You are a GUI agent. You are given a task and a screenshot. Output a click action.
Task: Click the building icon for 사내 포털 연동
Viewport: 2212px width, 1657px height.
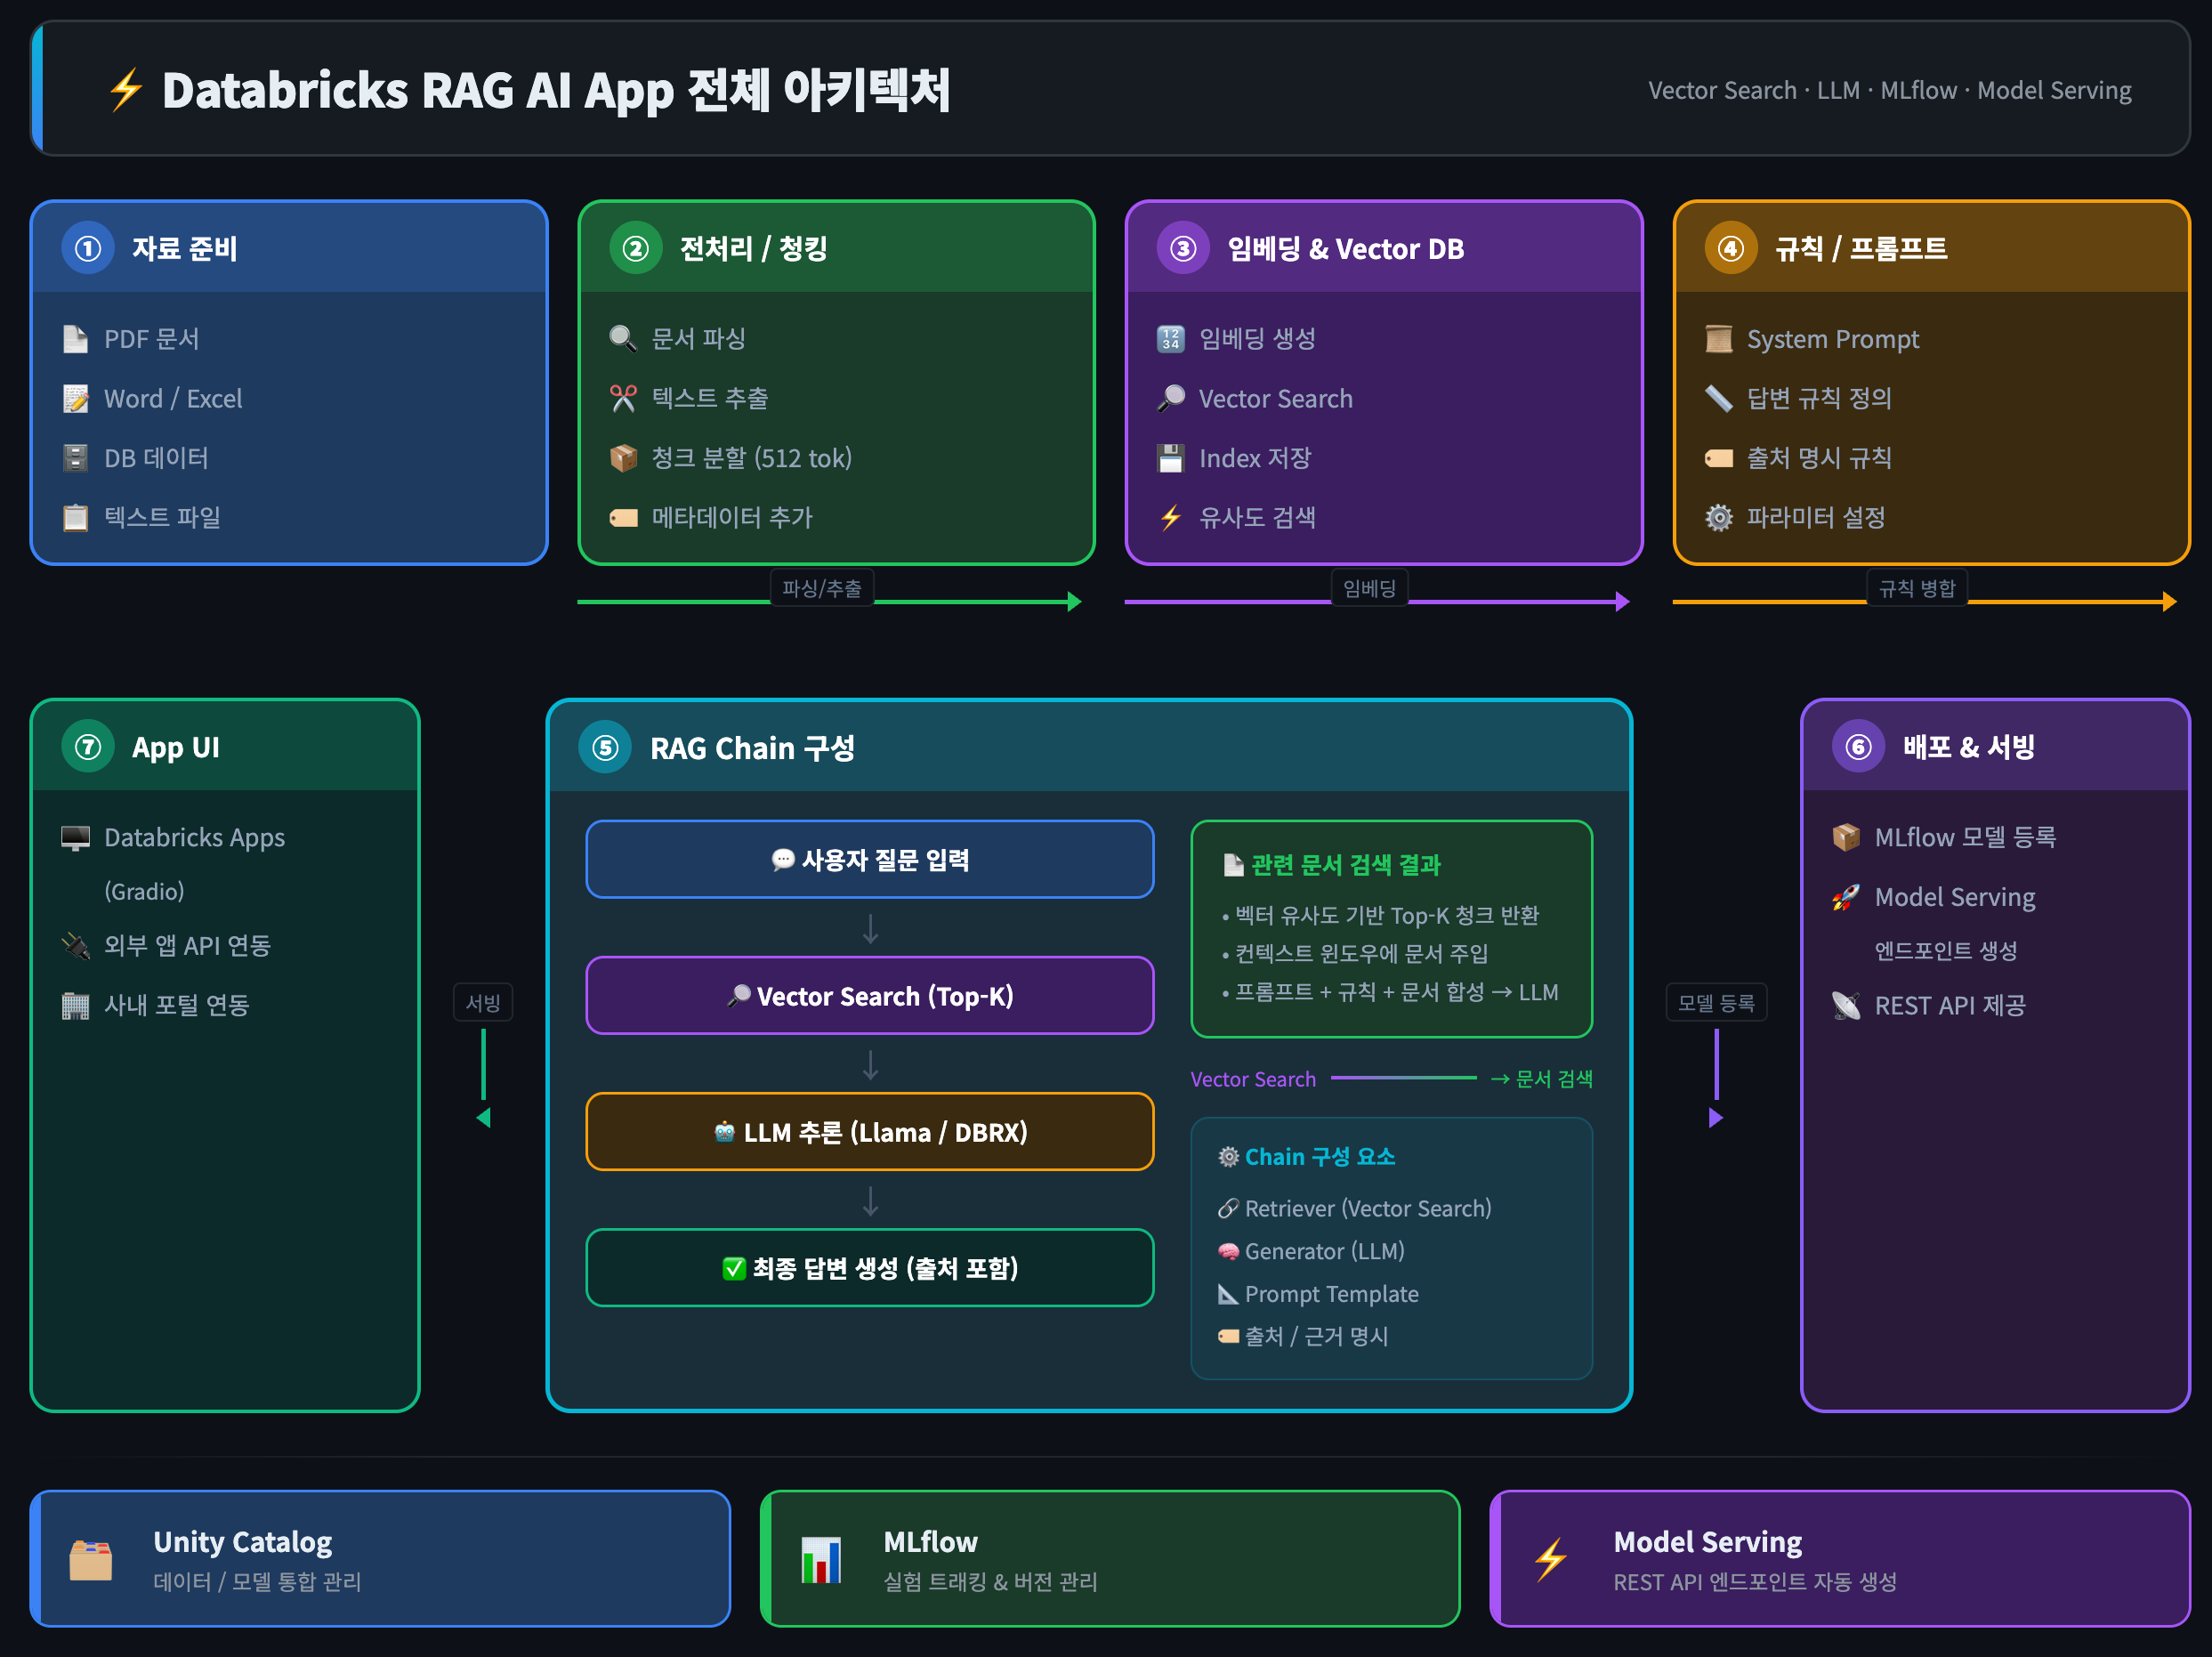click(x=75, y=1005)
